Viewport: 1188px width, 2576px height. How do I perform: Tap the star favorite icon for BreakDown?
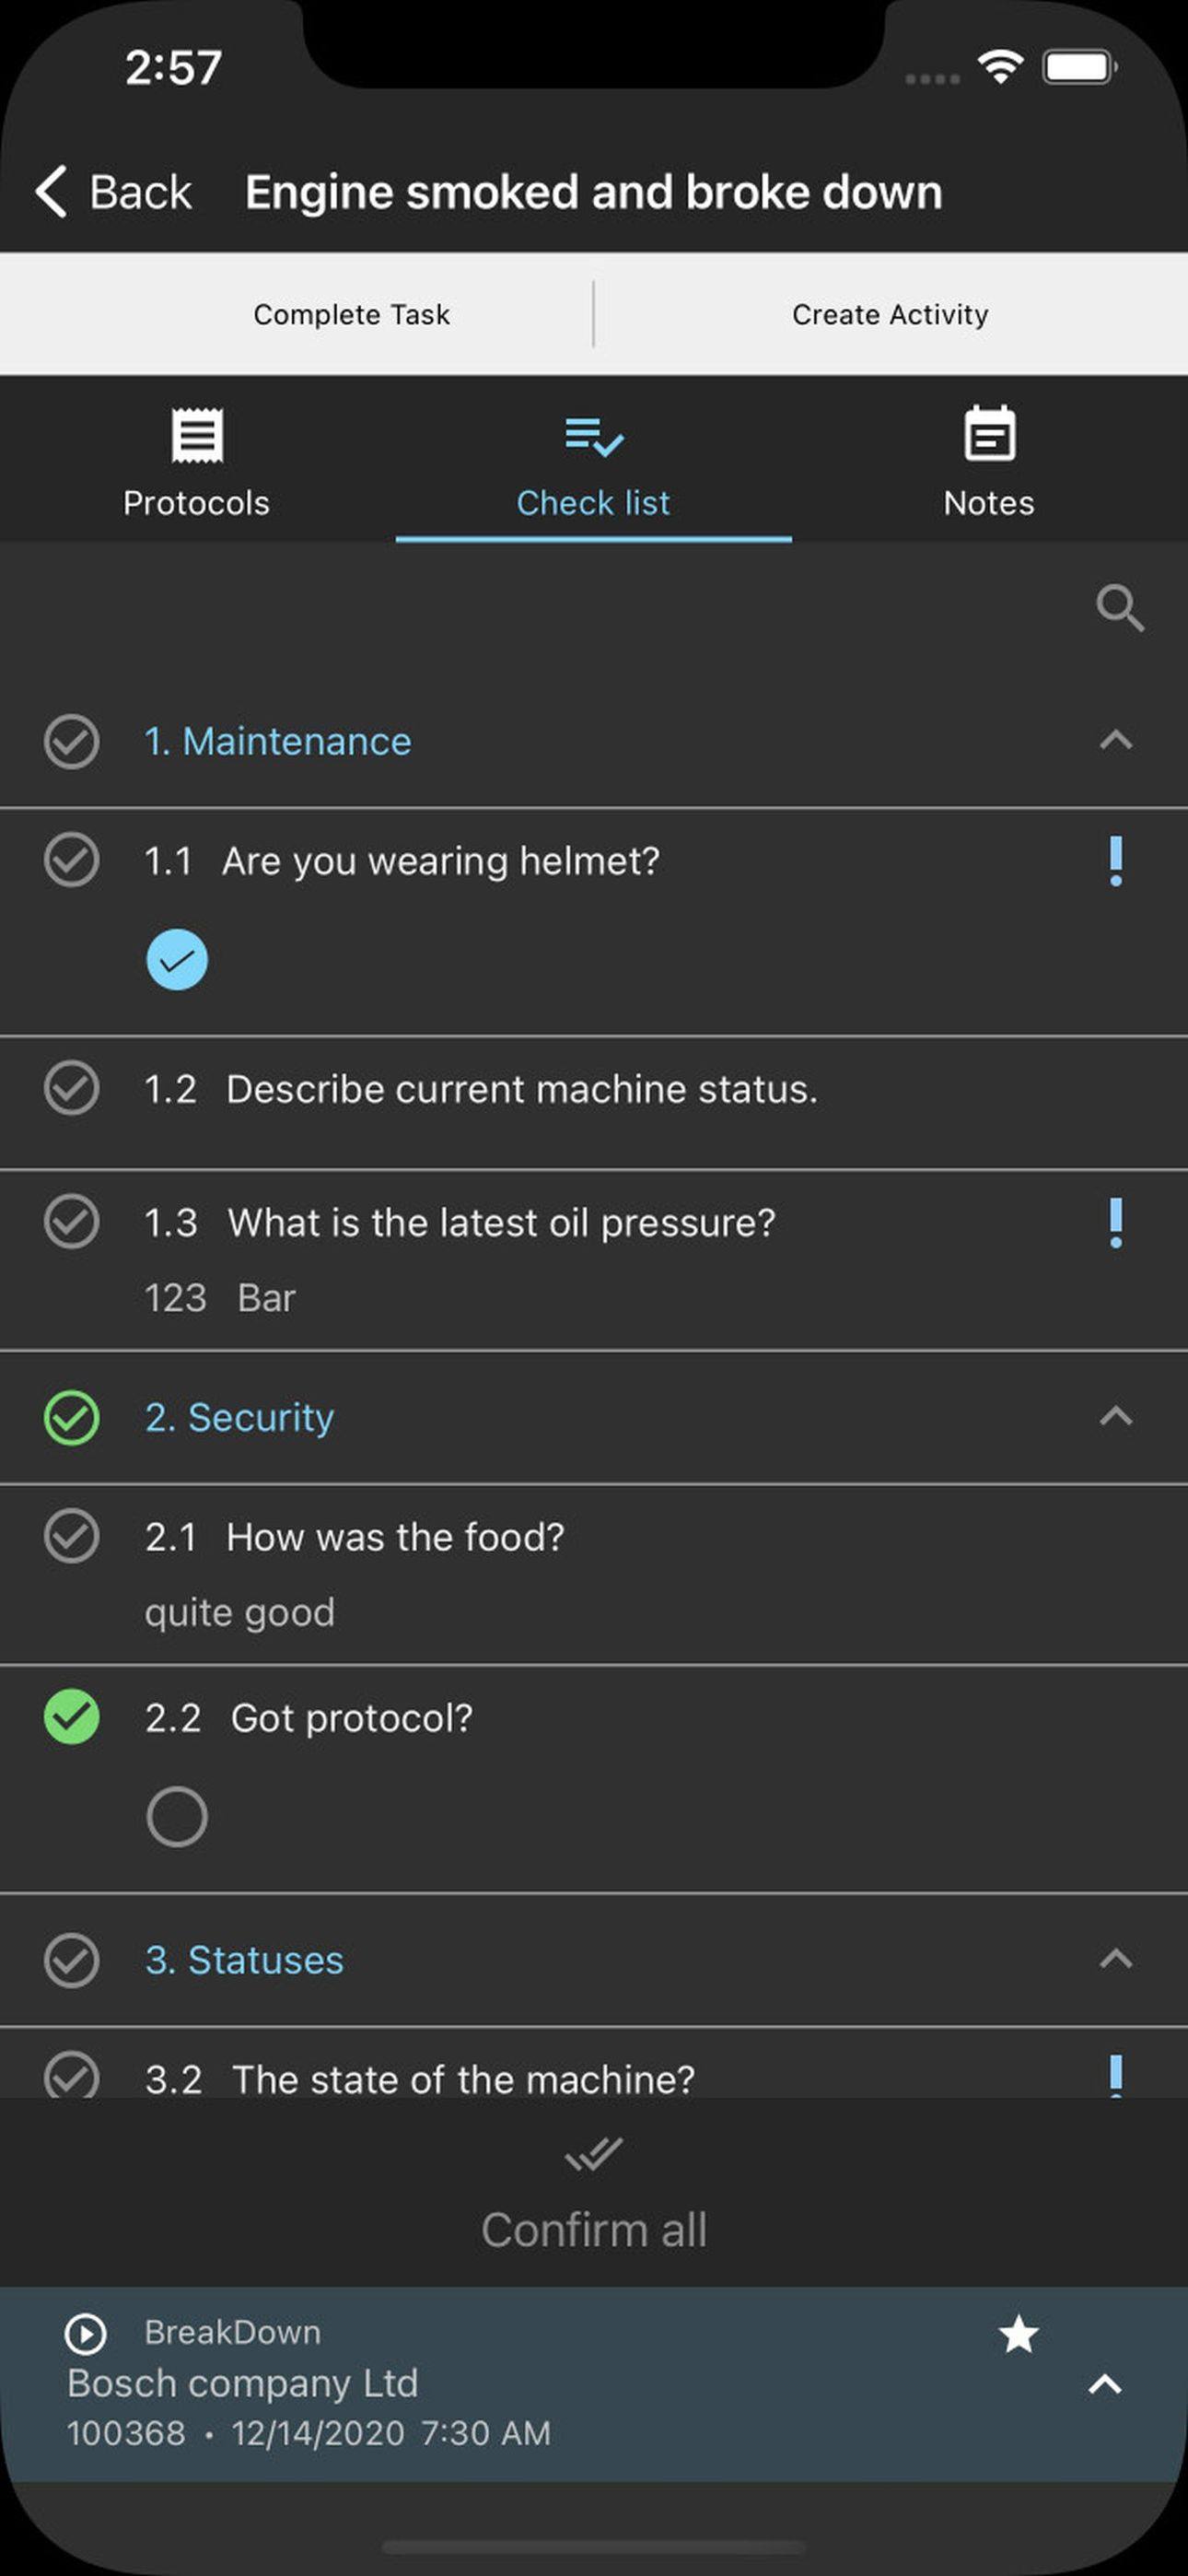point(1018,2334)
